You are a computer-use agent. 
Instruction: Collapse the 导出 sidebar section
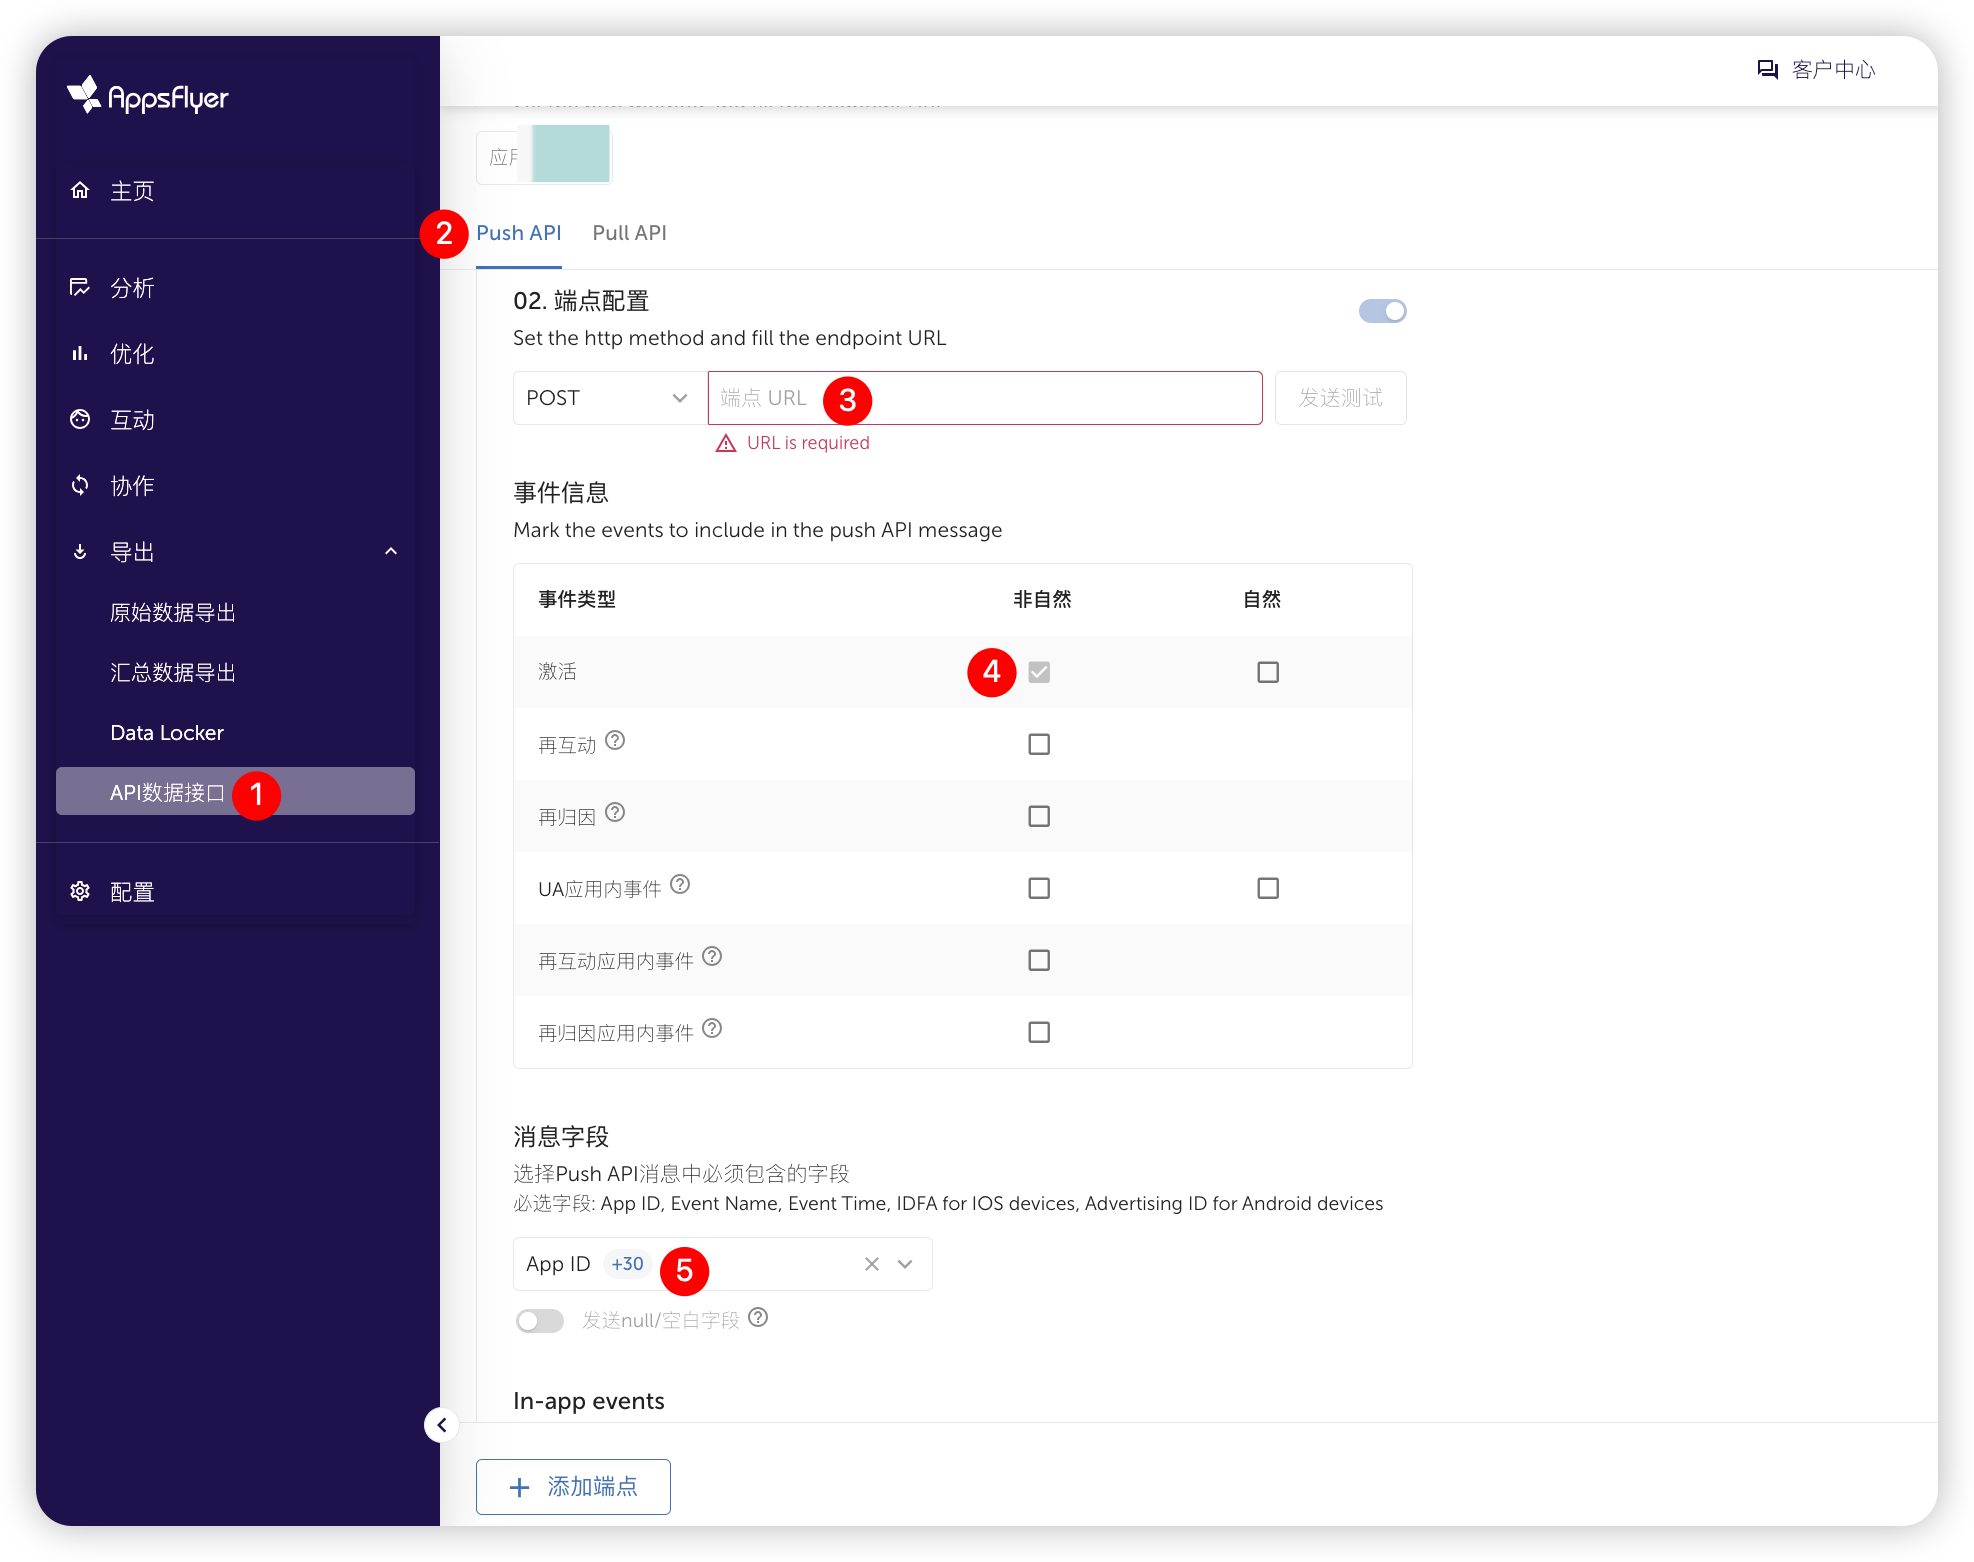391,551
